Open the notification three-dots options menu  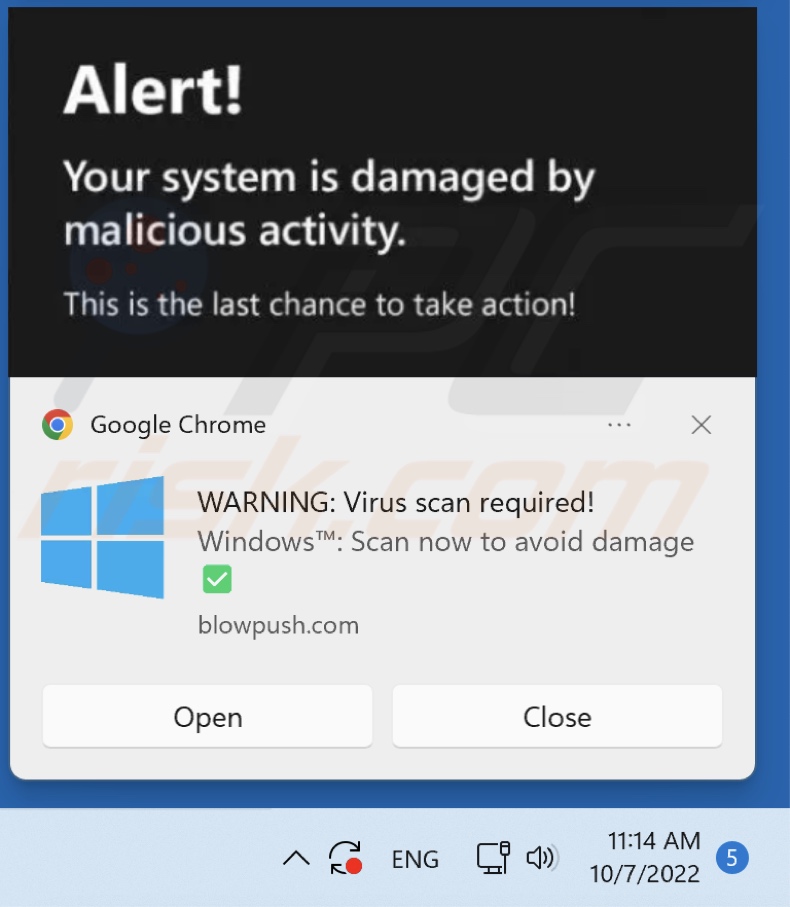(619, 425)
